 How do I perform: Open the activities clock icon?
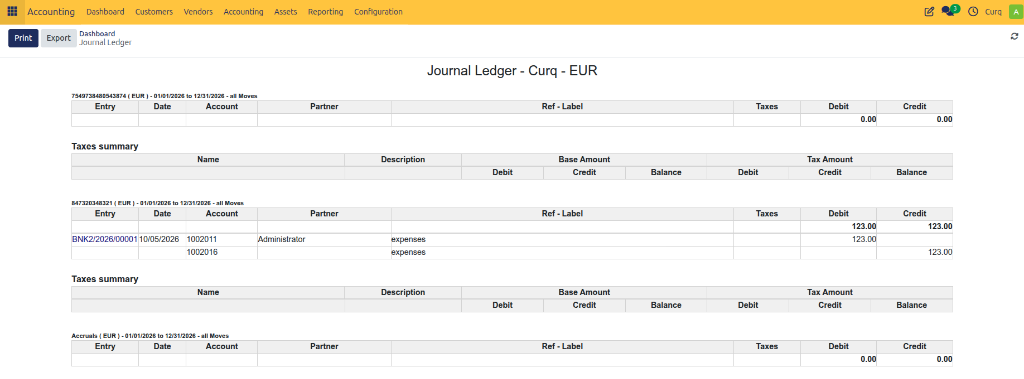coord(972,12)
